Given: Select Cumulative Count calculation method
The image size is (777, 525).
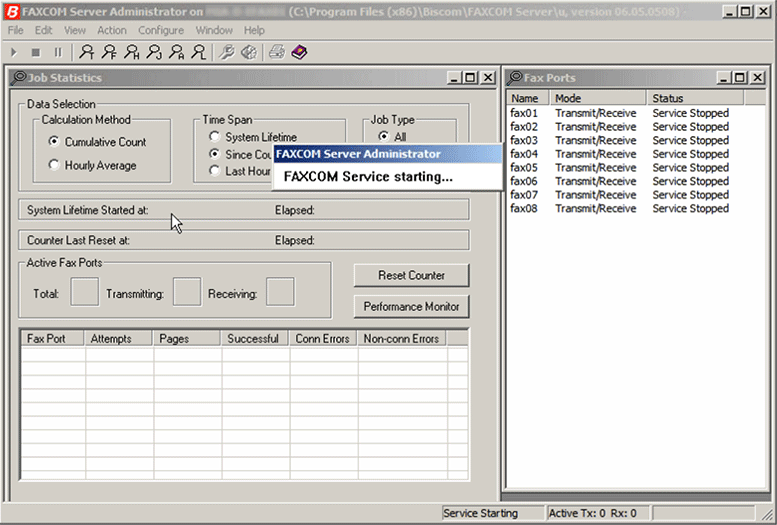Looking at the screenshot, I should (x=97, y=142).
